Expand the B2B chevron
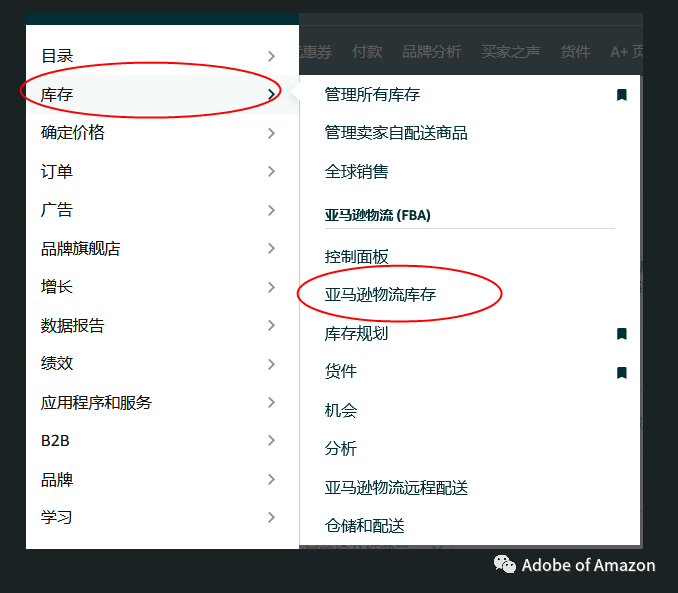This screenshot has width=678, height=593. tap(271, 440)
